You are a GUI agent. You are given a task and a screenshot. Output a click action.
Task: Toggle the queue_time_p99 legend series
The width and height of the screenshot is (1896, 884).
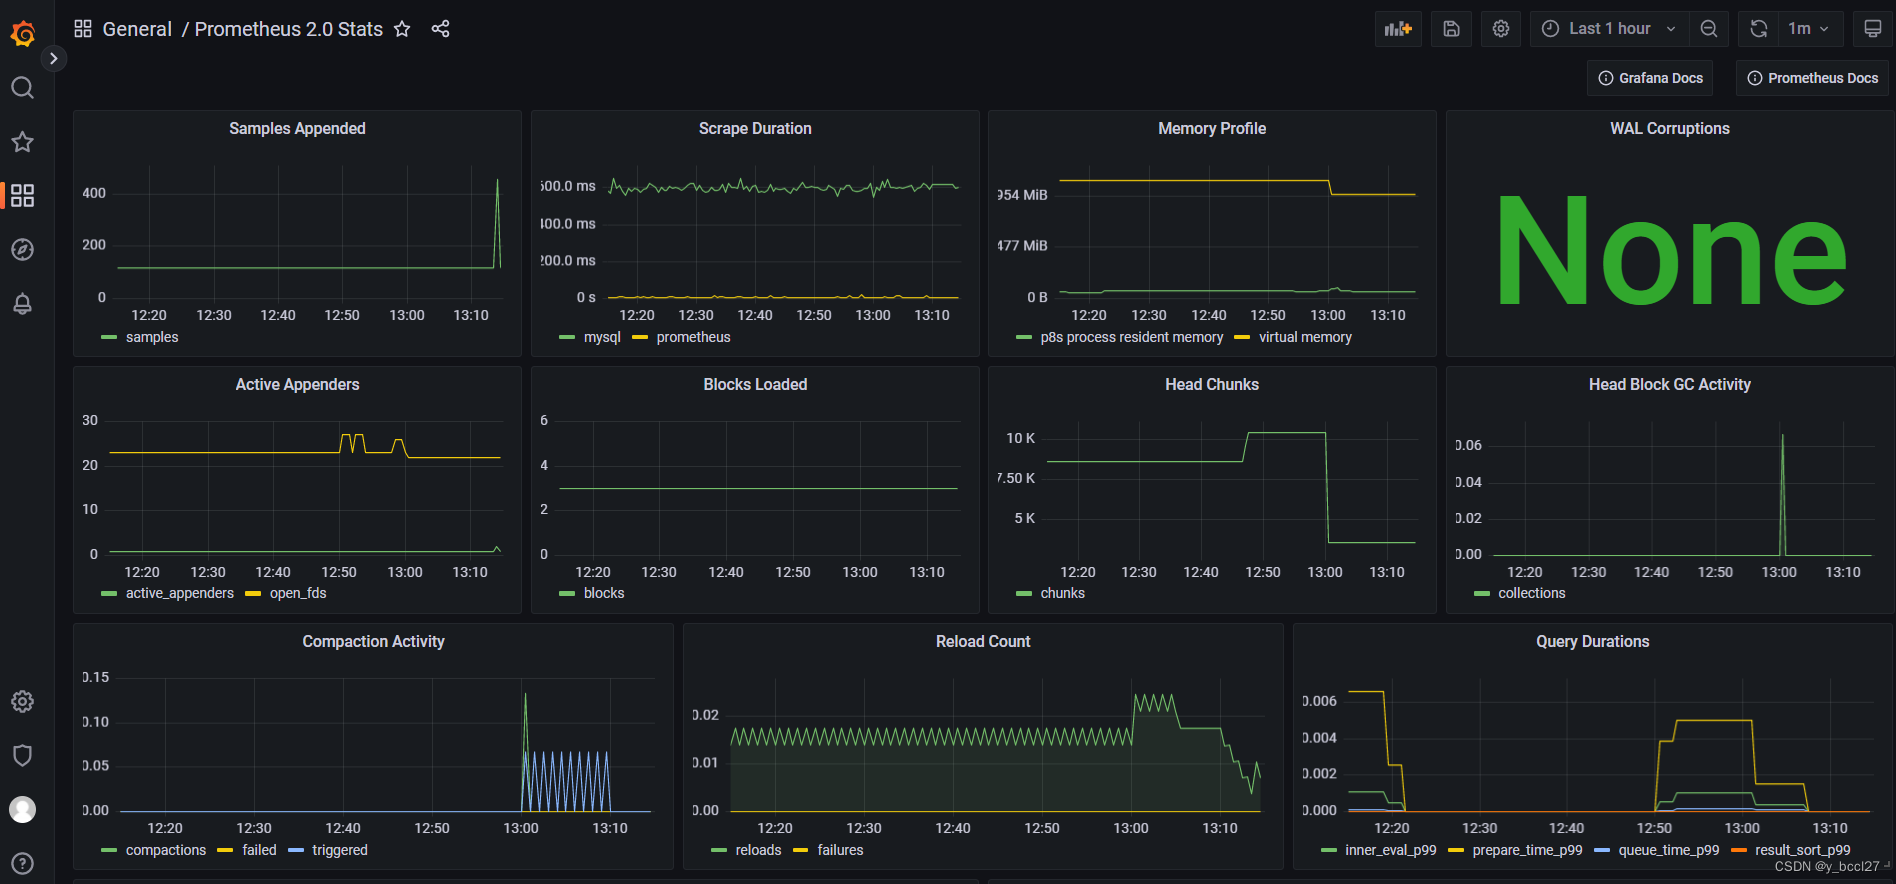click(1668, 850)
